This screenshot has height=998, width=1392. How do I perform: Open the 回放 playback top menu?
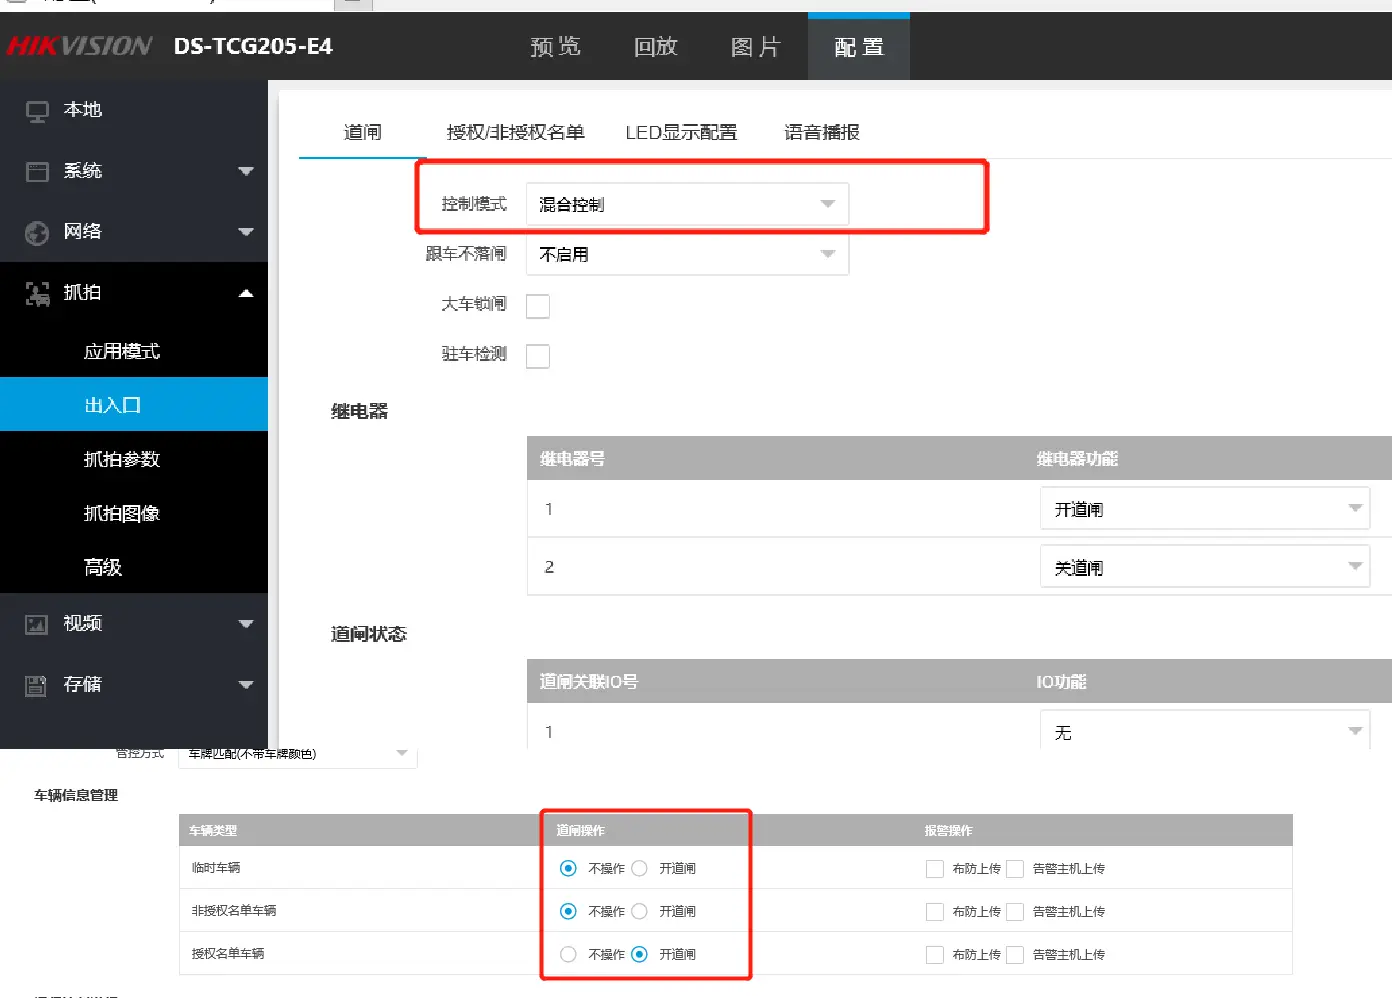pos(656,47)
